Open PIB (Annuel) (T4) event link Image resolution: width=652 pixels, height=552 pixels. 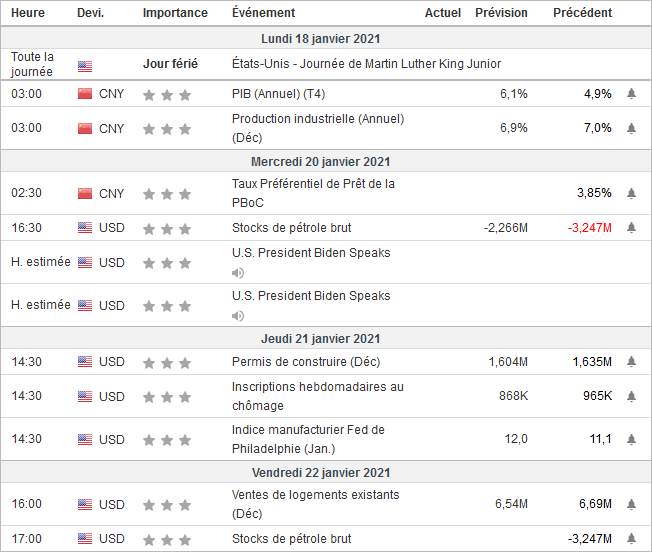(x=277, y=94)
